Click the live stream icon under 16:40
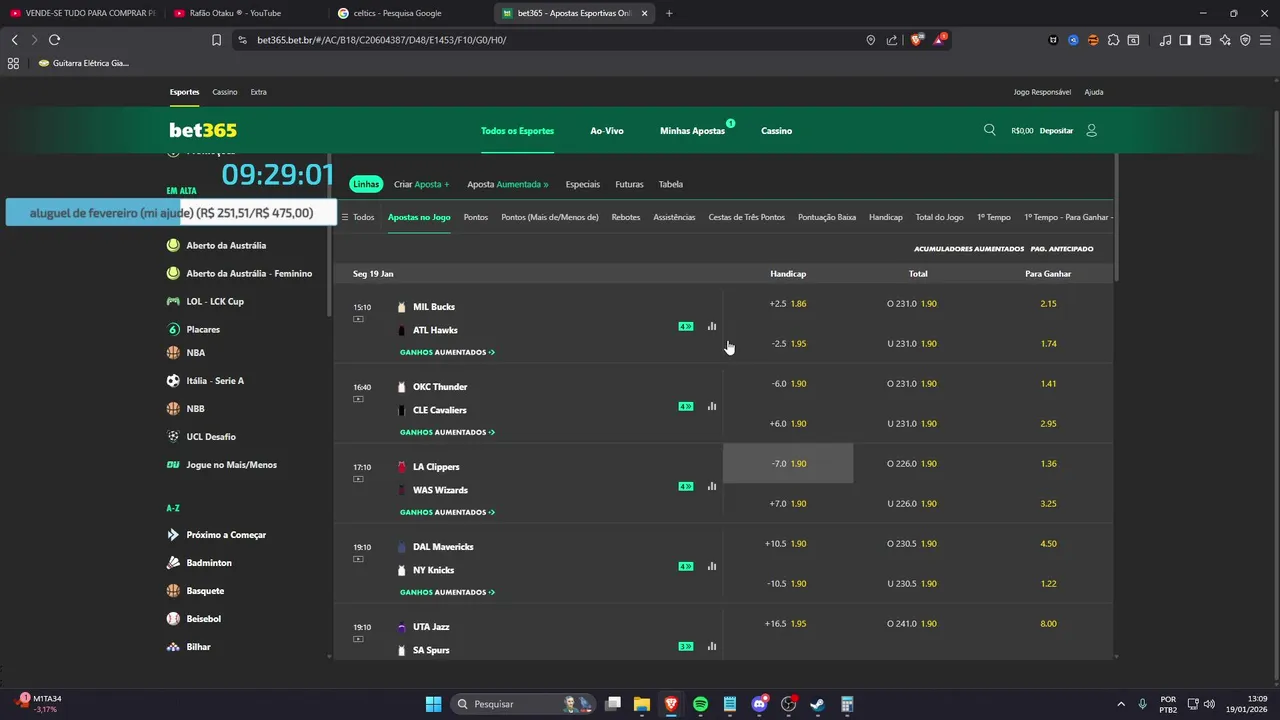The width and height of the screenshot is (1280, 720). pos(358,399)
